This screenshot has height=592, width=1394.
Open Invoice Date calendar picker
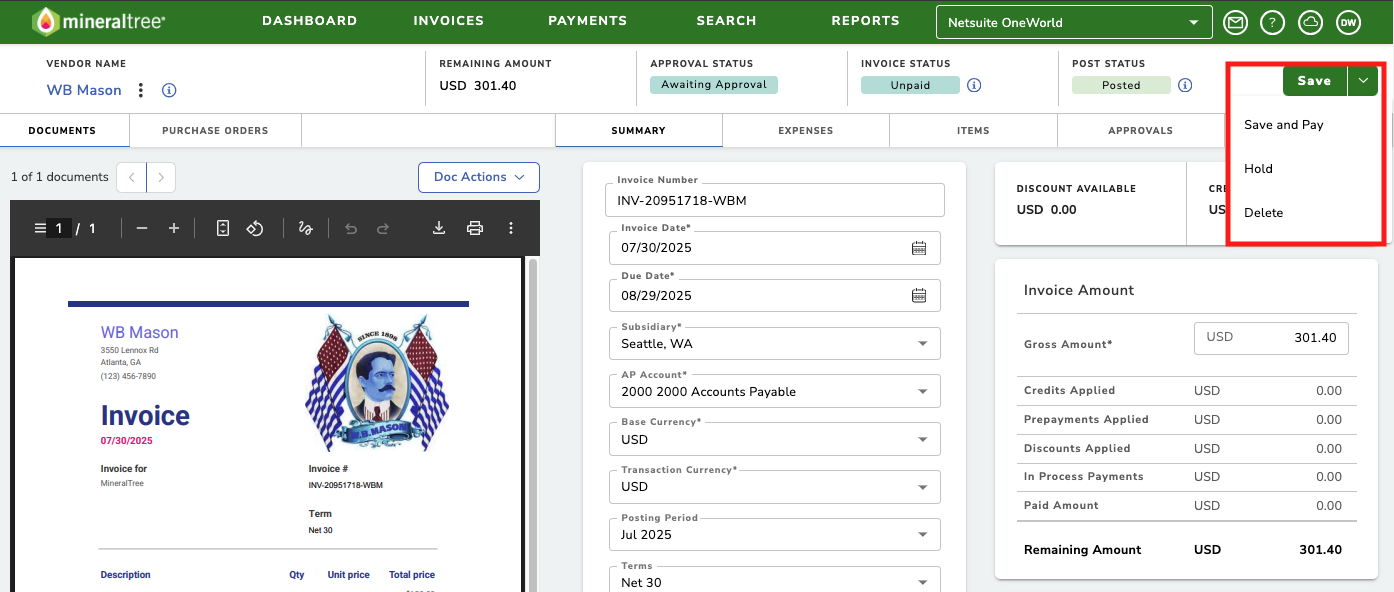pyautogui.click(x=919, y=248)
